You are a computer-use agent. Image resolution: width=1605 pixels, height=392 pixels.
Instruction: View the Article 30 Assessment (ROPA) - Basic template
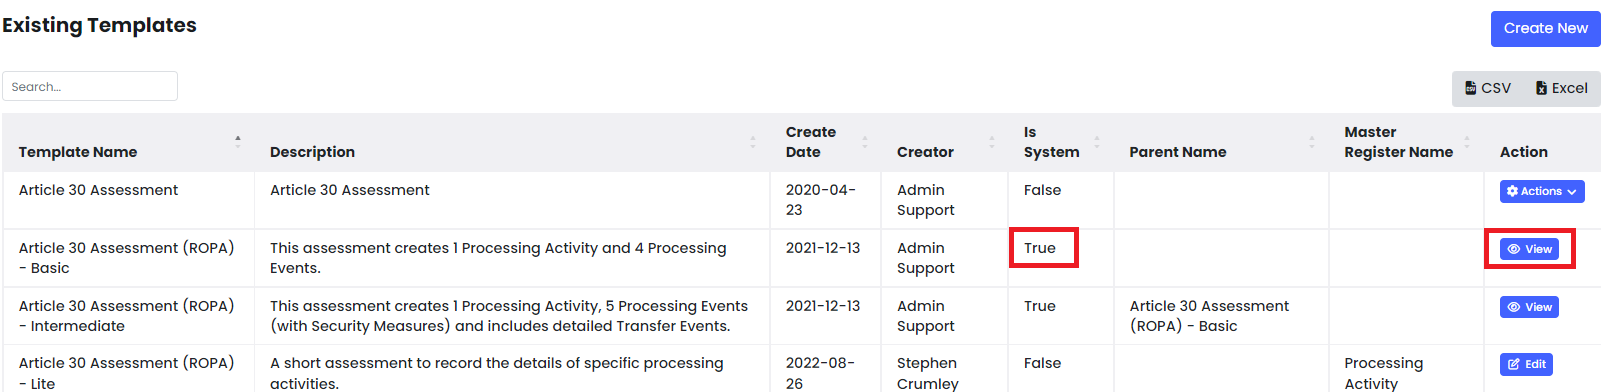coord(1529,249)
